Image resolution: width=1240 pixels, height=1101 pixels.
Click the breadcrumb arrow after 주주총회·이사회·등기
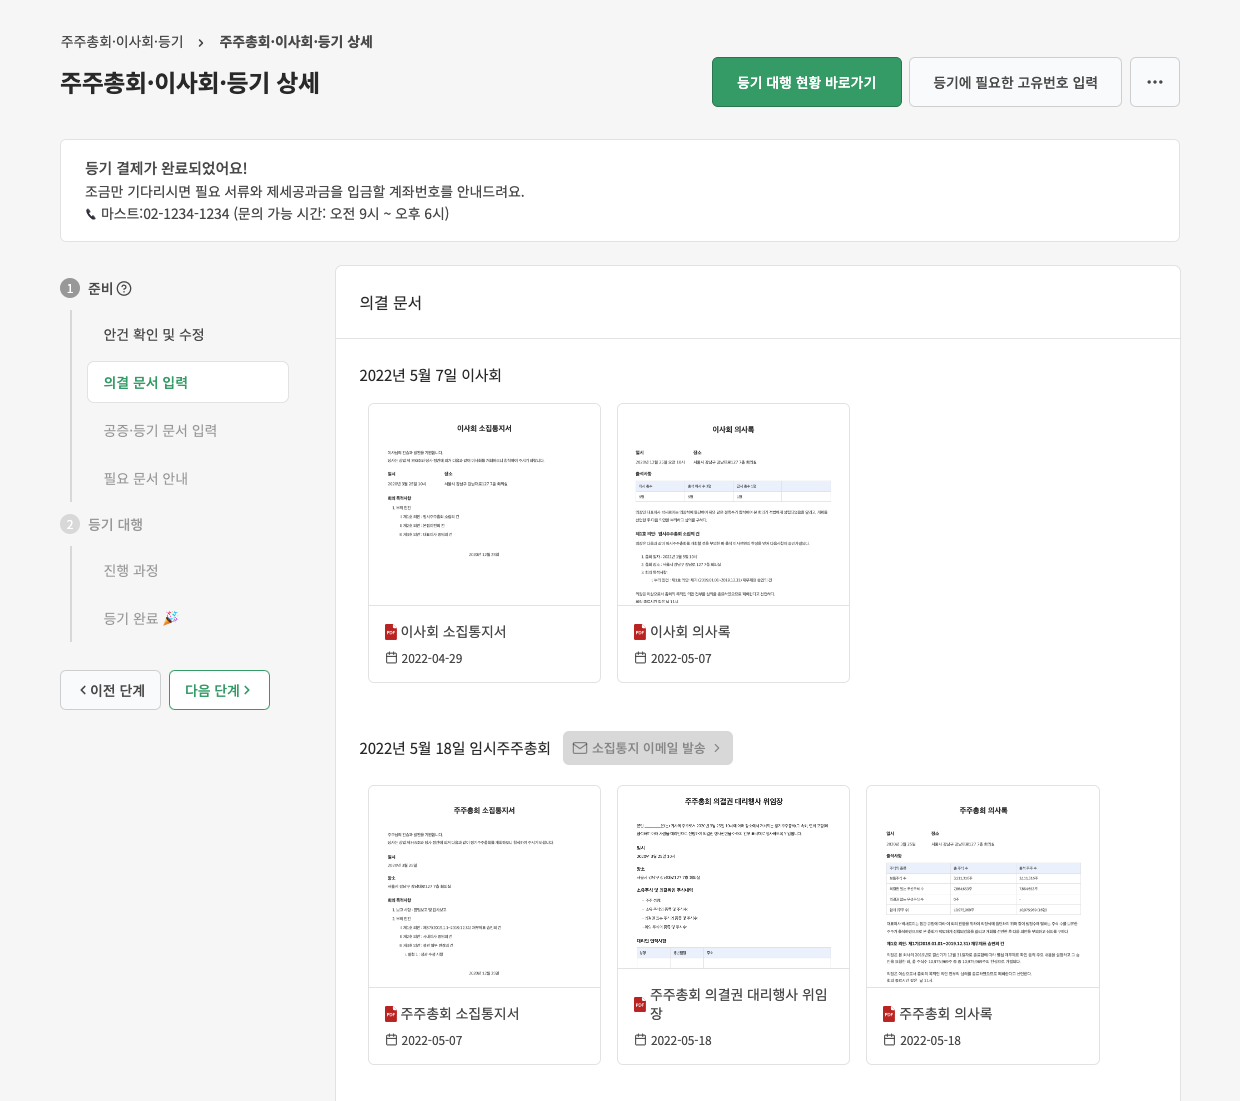(x=201, y=42)
